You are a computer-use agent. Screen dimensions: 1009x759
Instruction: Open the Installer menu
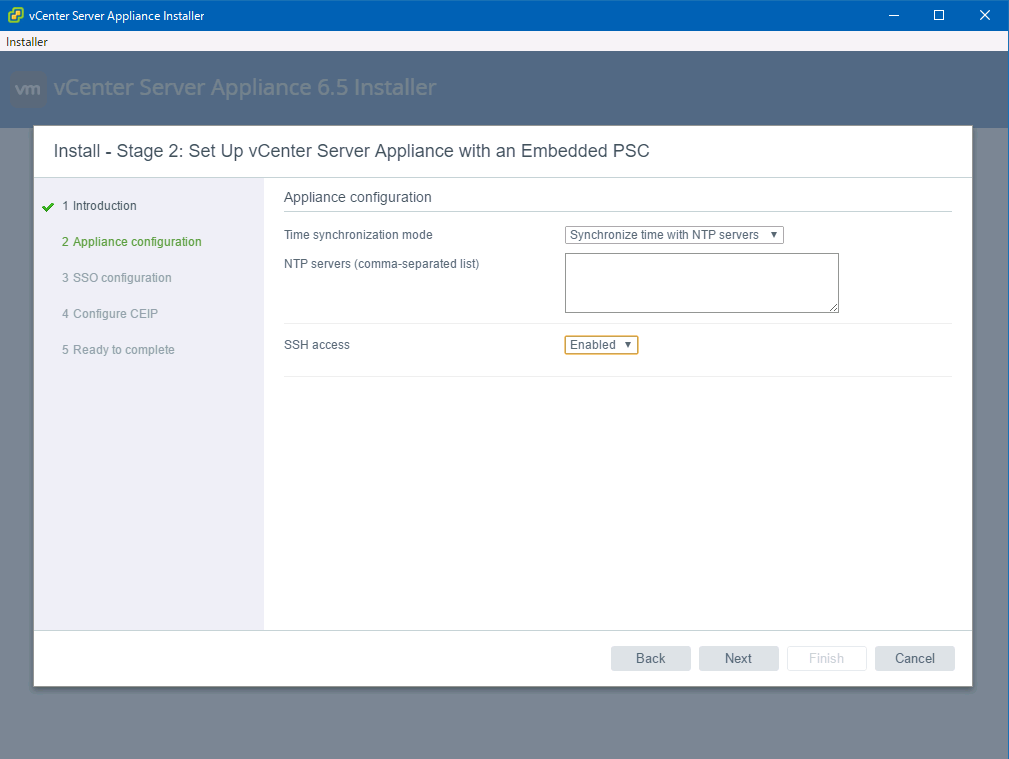click(26, 42)
